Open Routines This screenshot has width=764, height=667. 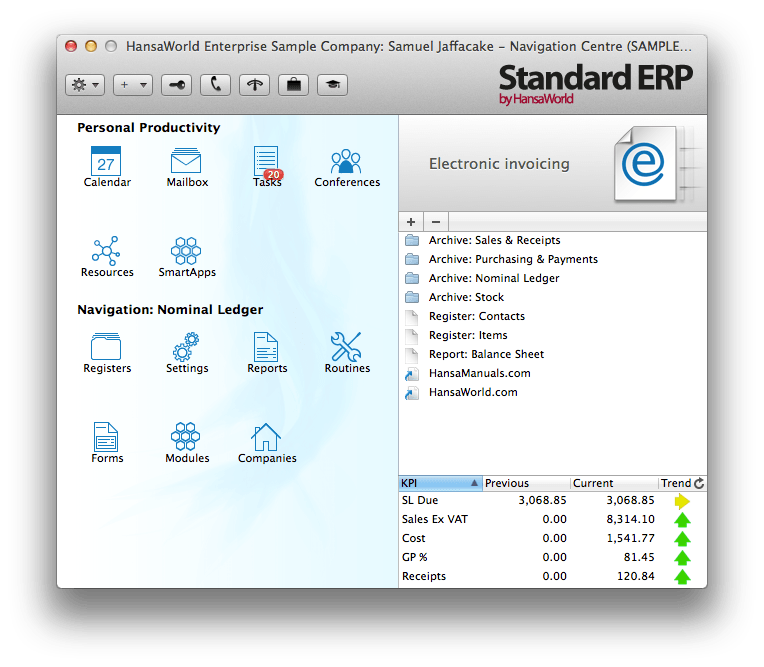347,353
